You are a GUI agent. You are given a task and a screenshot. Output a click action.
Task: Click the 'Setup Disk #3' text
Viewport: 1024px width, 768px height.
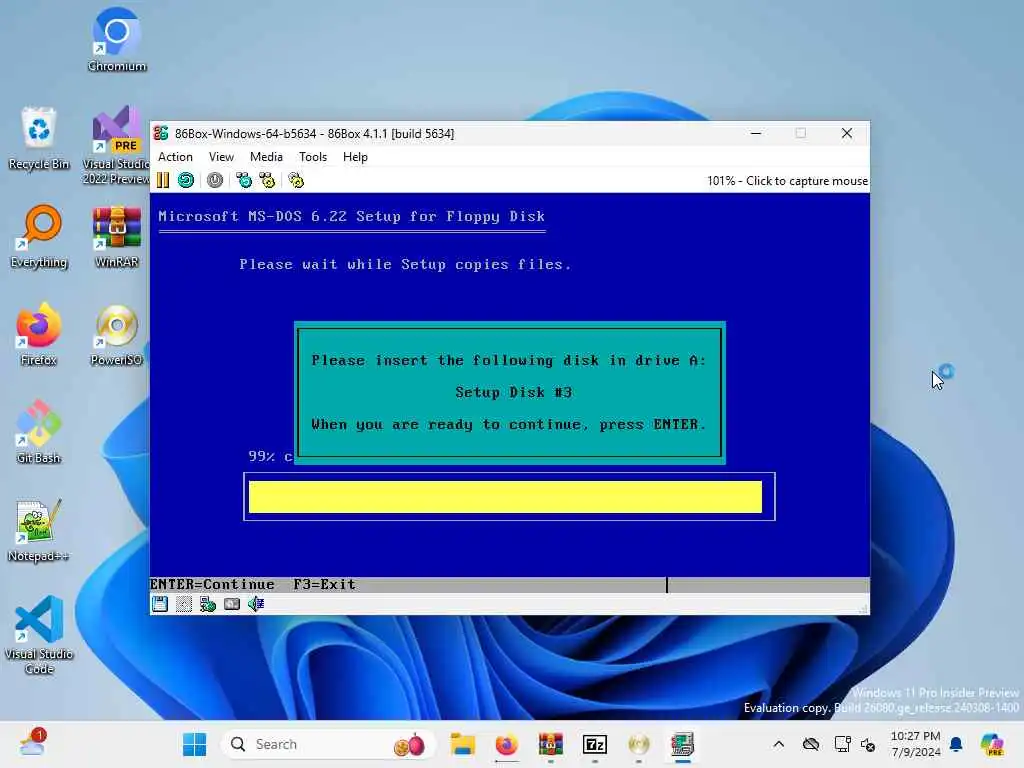click(514, 392)
